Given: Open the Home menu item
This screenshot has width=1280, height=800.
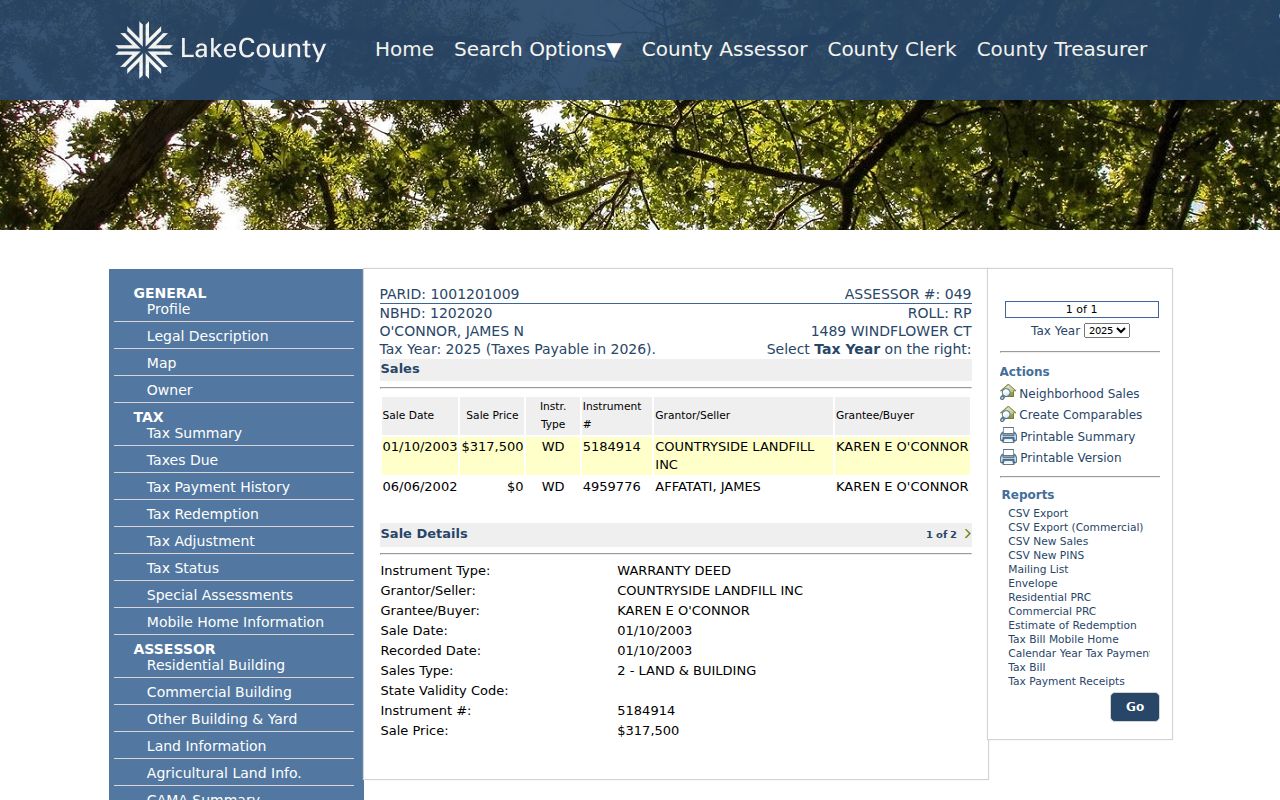Looking at the screenshot, I should tap(404, 49).
